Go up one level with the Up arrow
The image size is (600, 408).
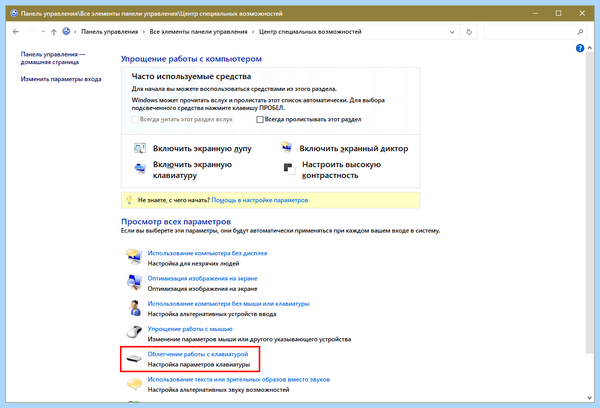tap(54, 32)
